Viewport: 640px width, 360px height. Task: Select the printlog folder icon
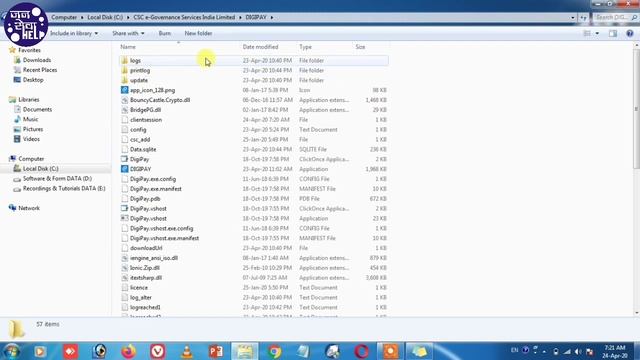coord(124,70)
